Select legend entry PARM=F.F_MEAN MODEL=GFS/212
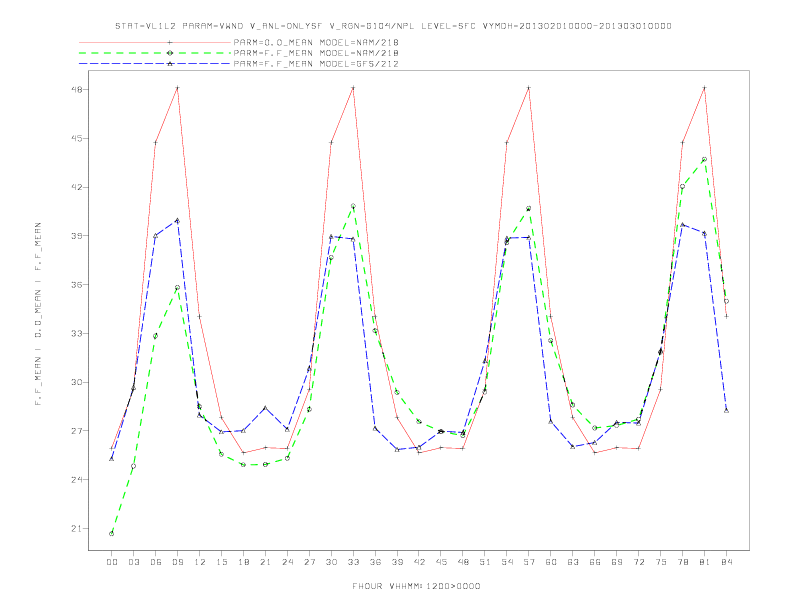Screen dimensions: 792x612 pos(316,64)
